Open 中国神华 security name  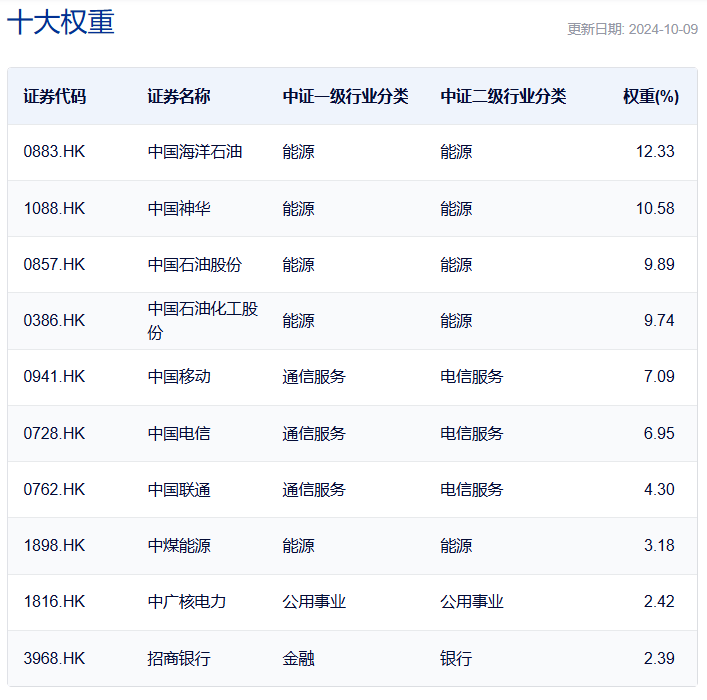[x=179, y=208]
